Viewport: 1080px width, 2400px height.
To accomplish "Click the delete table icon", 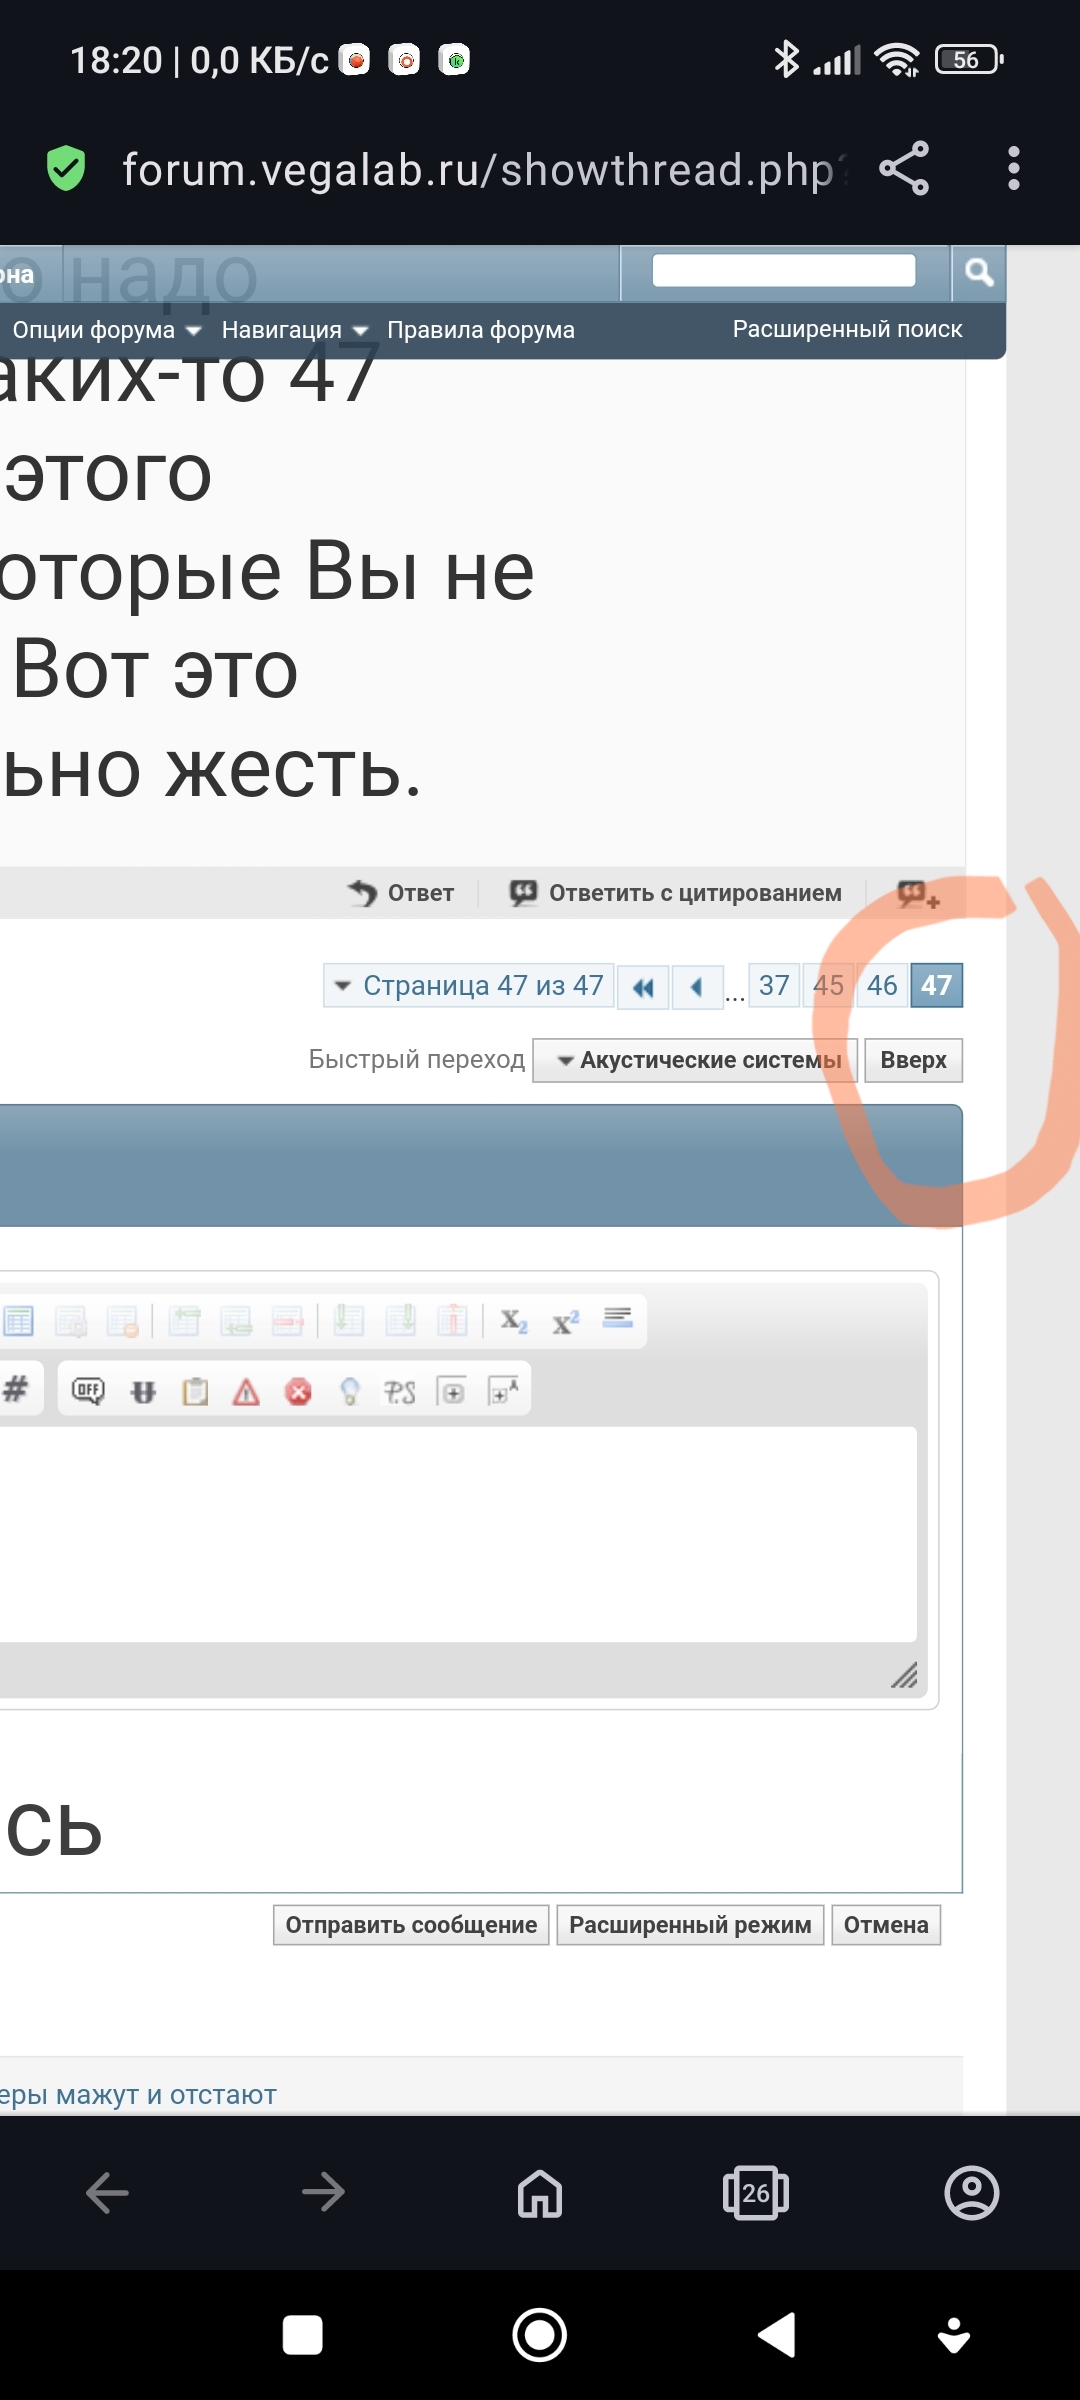I will (x=123, y=1321).
